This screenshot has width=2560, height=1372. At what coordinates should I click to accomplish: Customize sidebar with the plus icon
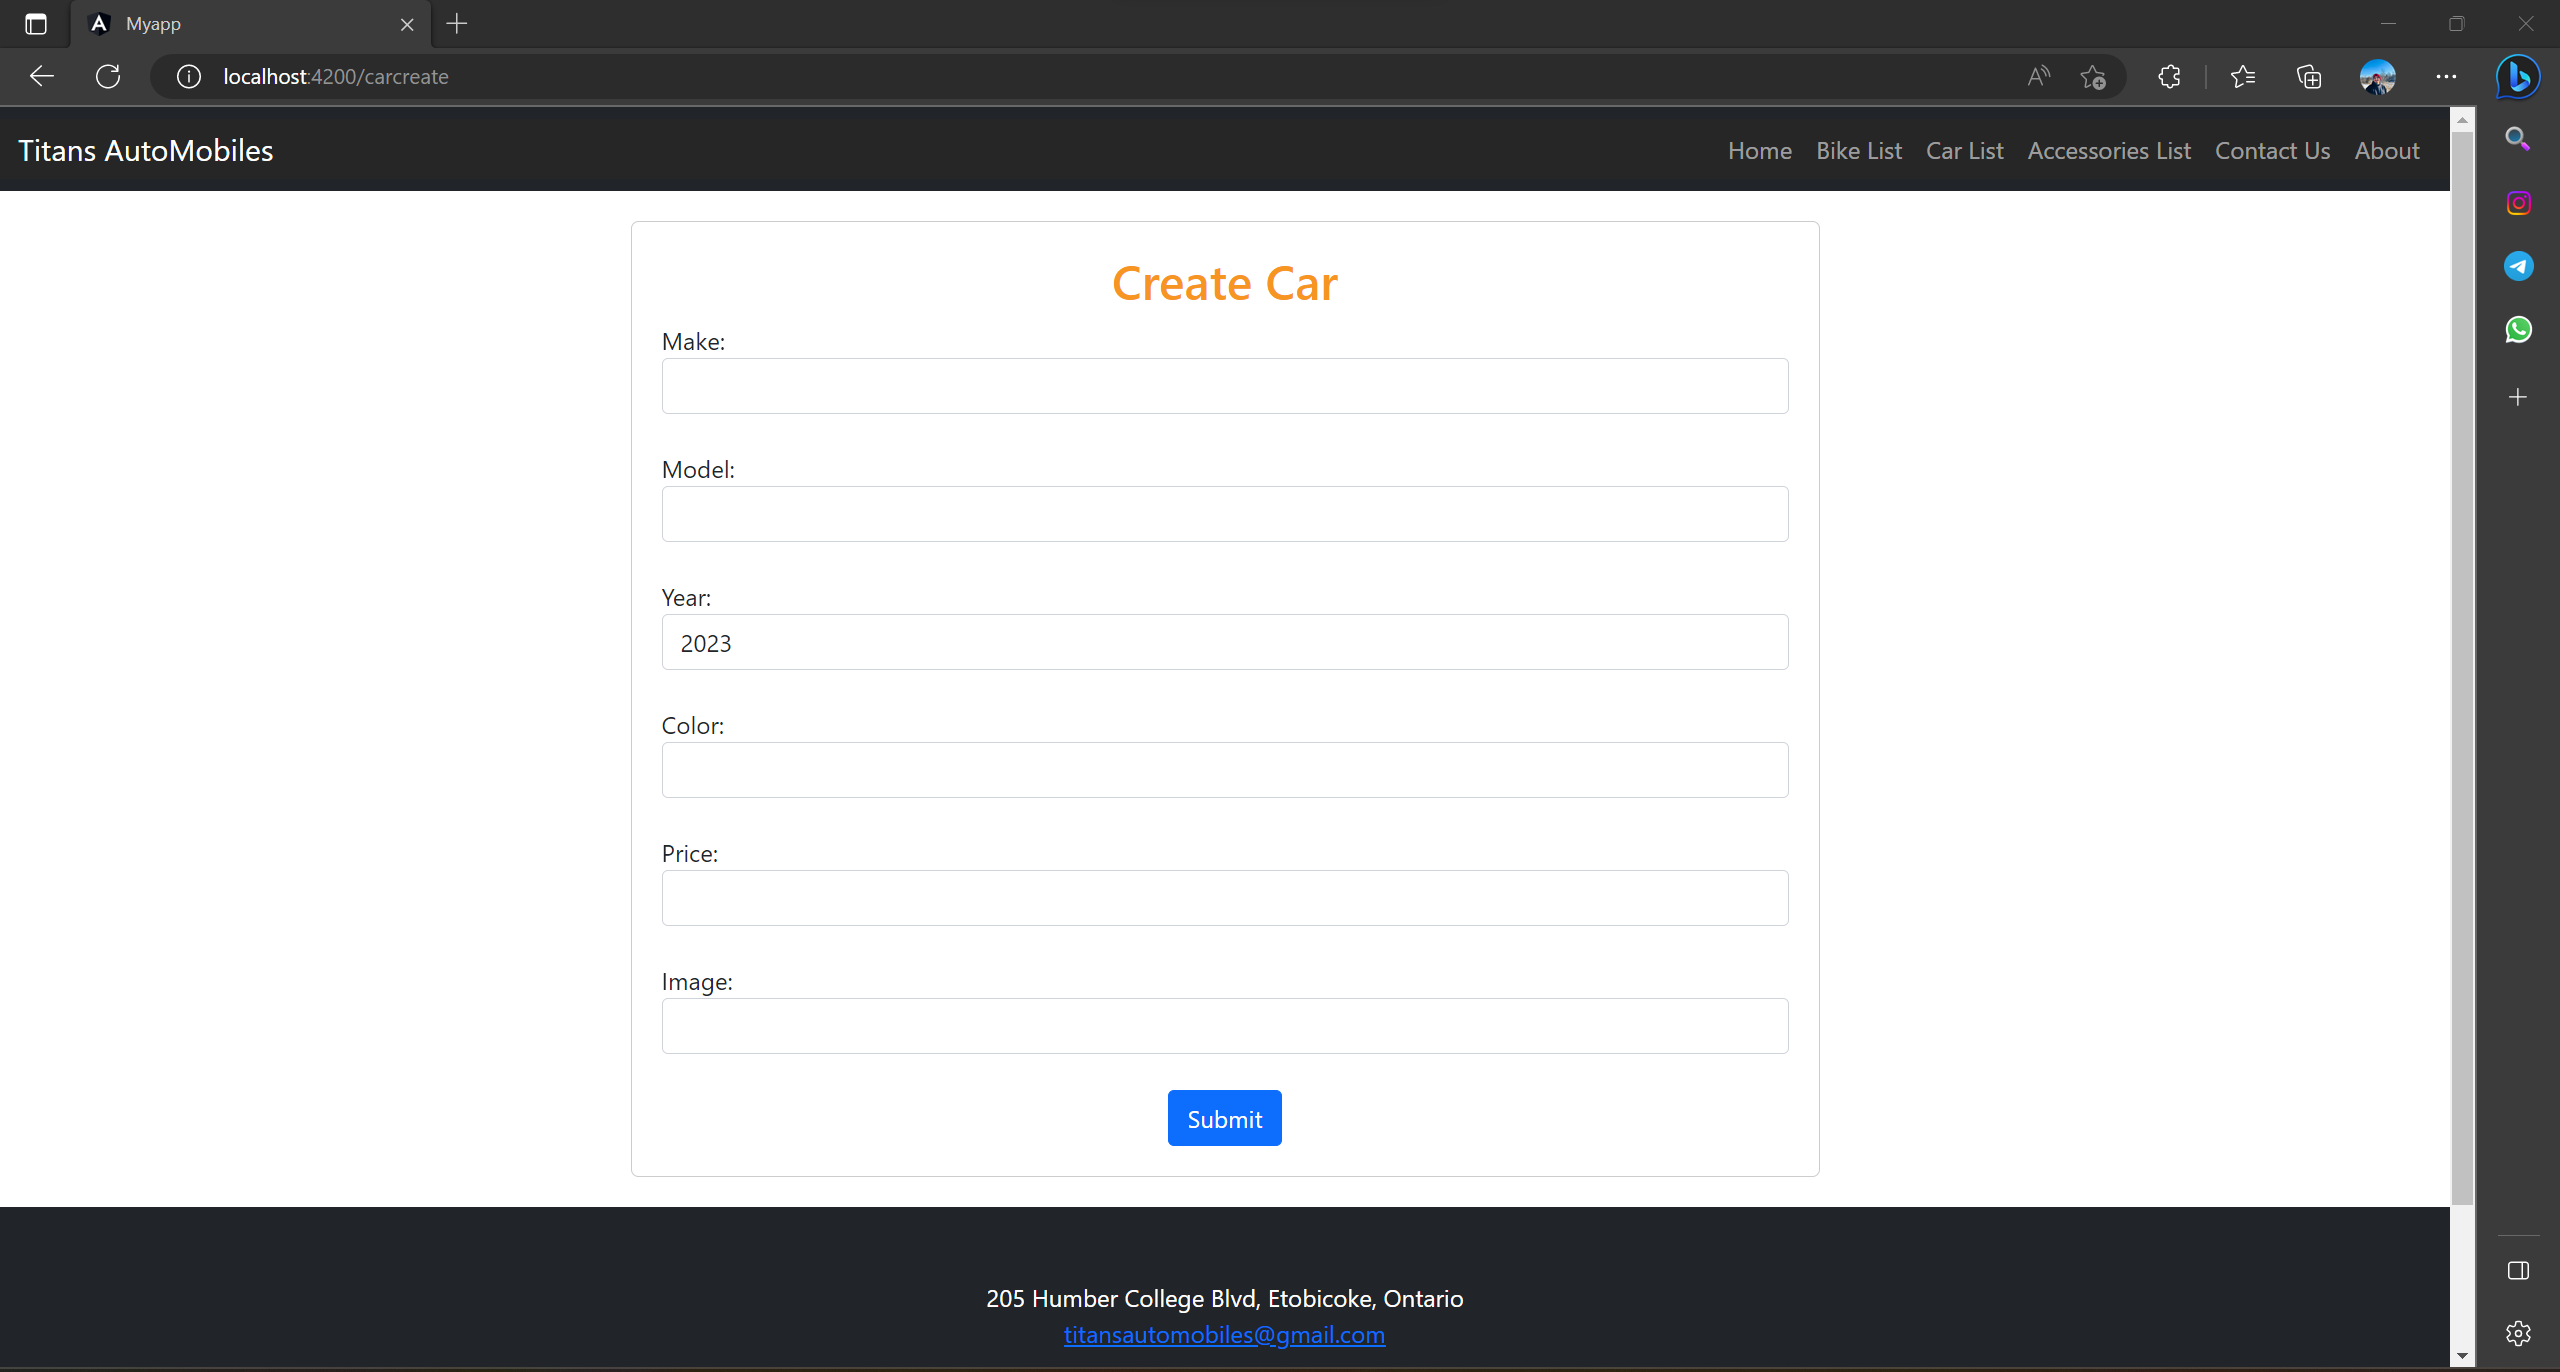click(2518, 397)
